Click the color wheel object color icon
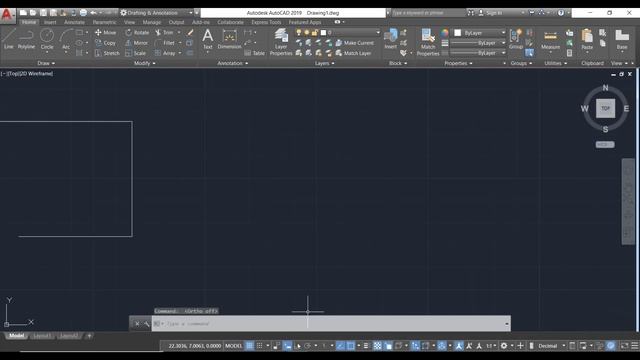 444,32
